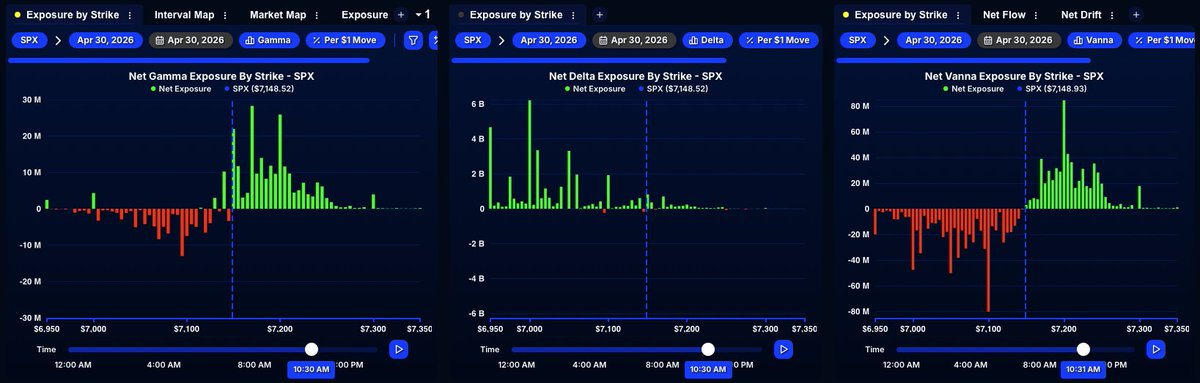The width and height of the screenshot is (1200, 383).
Task: Click tallest green bar at $7,000 in Delta chart
Action: point(529,154)
